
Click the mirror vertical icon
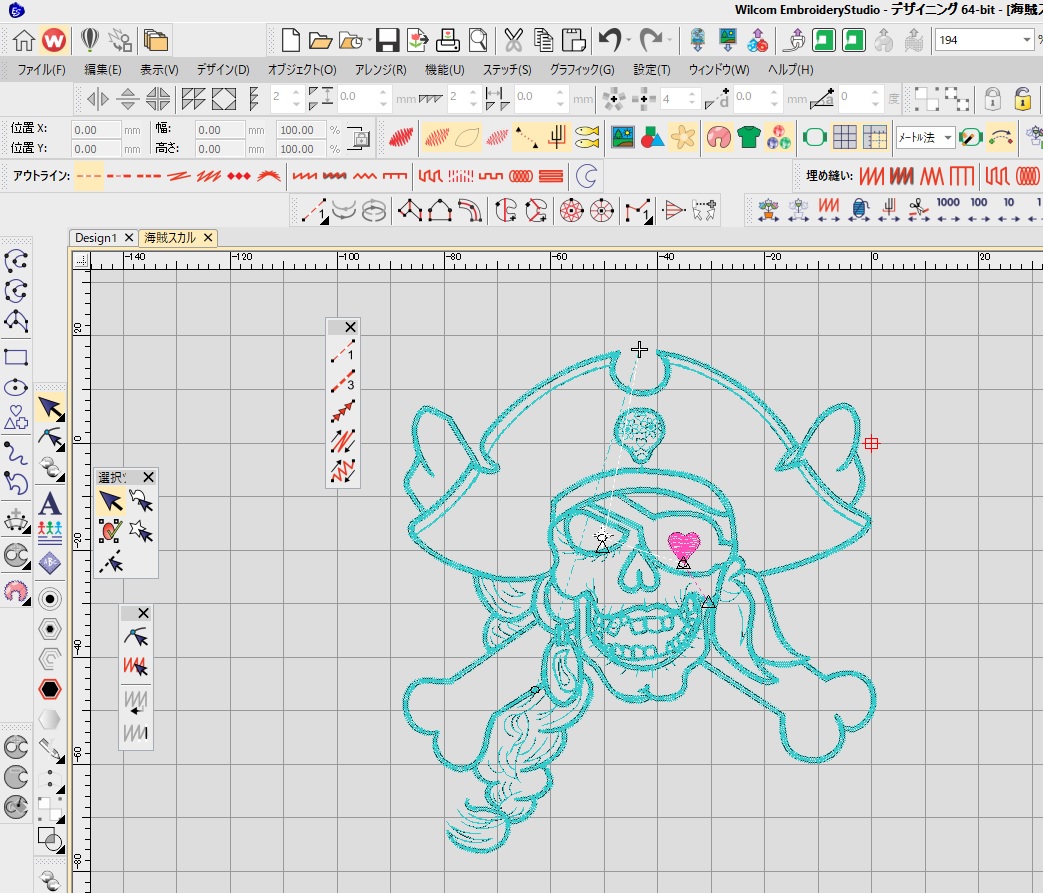(x=128, y=99)
